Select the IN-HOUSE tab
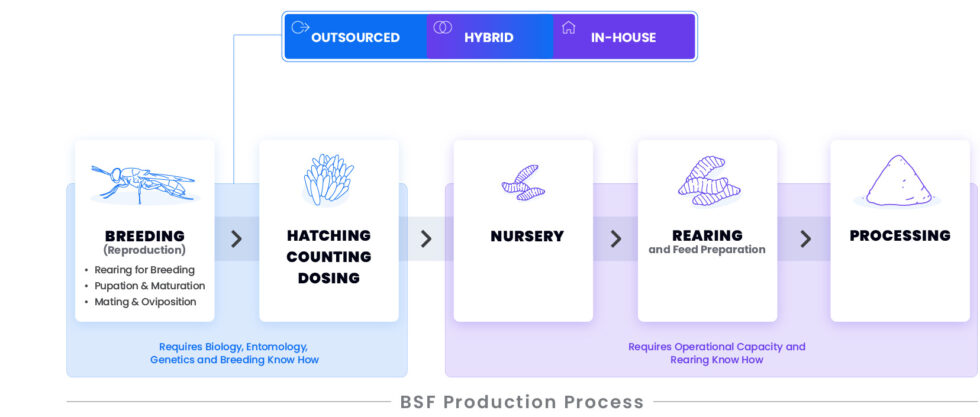 coord(624,37)
